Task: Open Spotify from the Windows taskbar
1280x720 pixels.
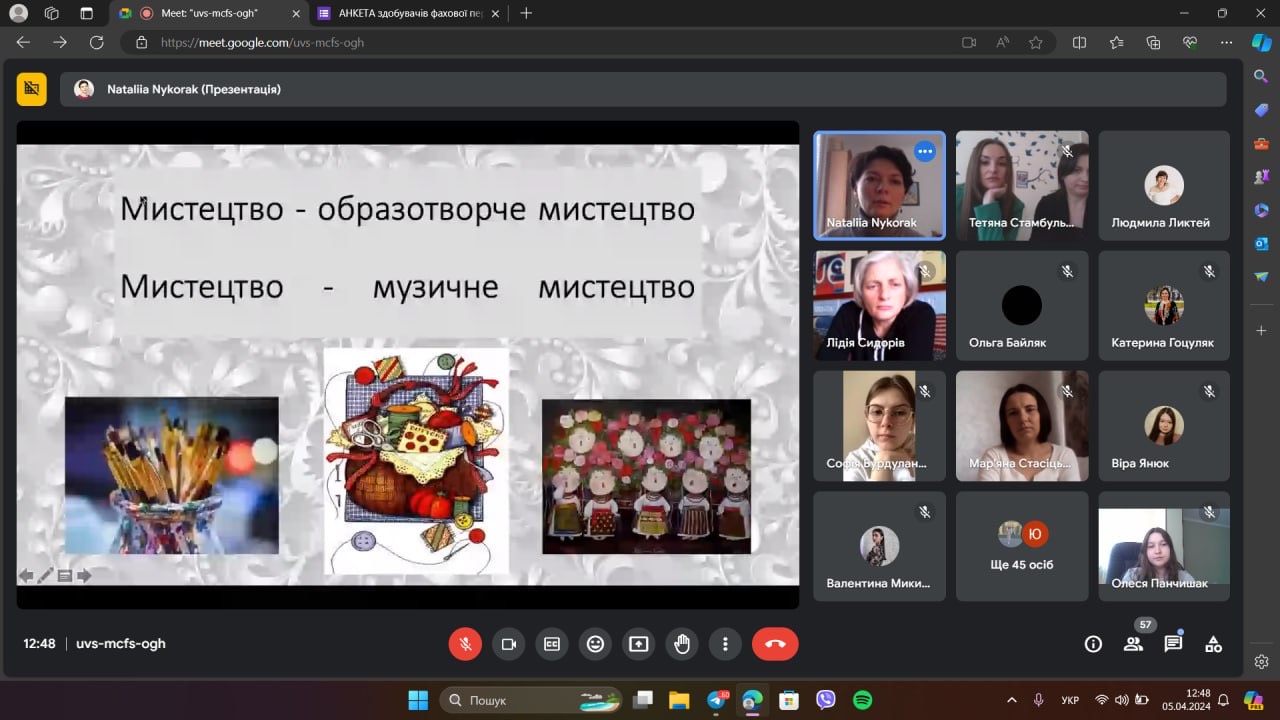Action: (862, 700)
